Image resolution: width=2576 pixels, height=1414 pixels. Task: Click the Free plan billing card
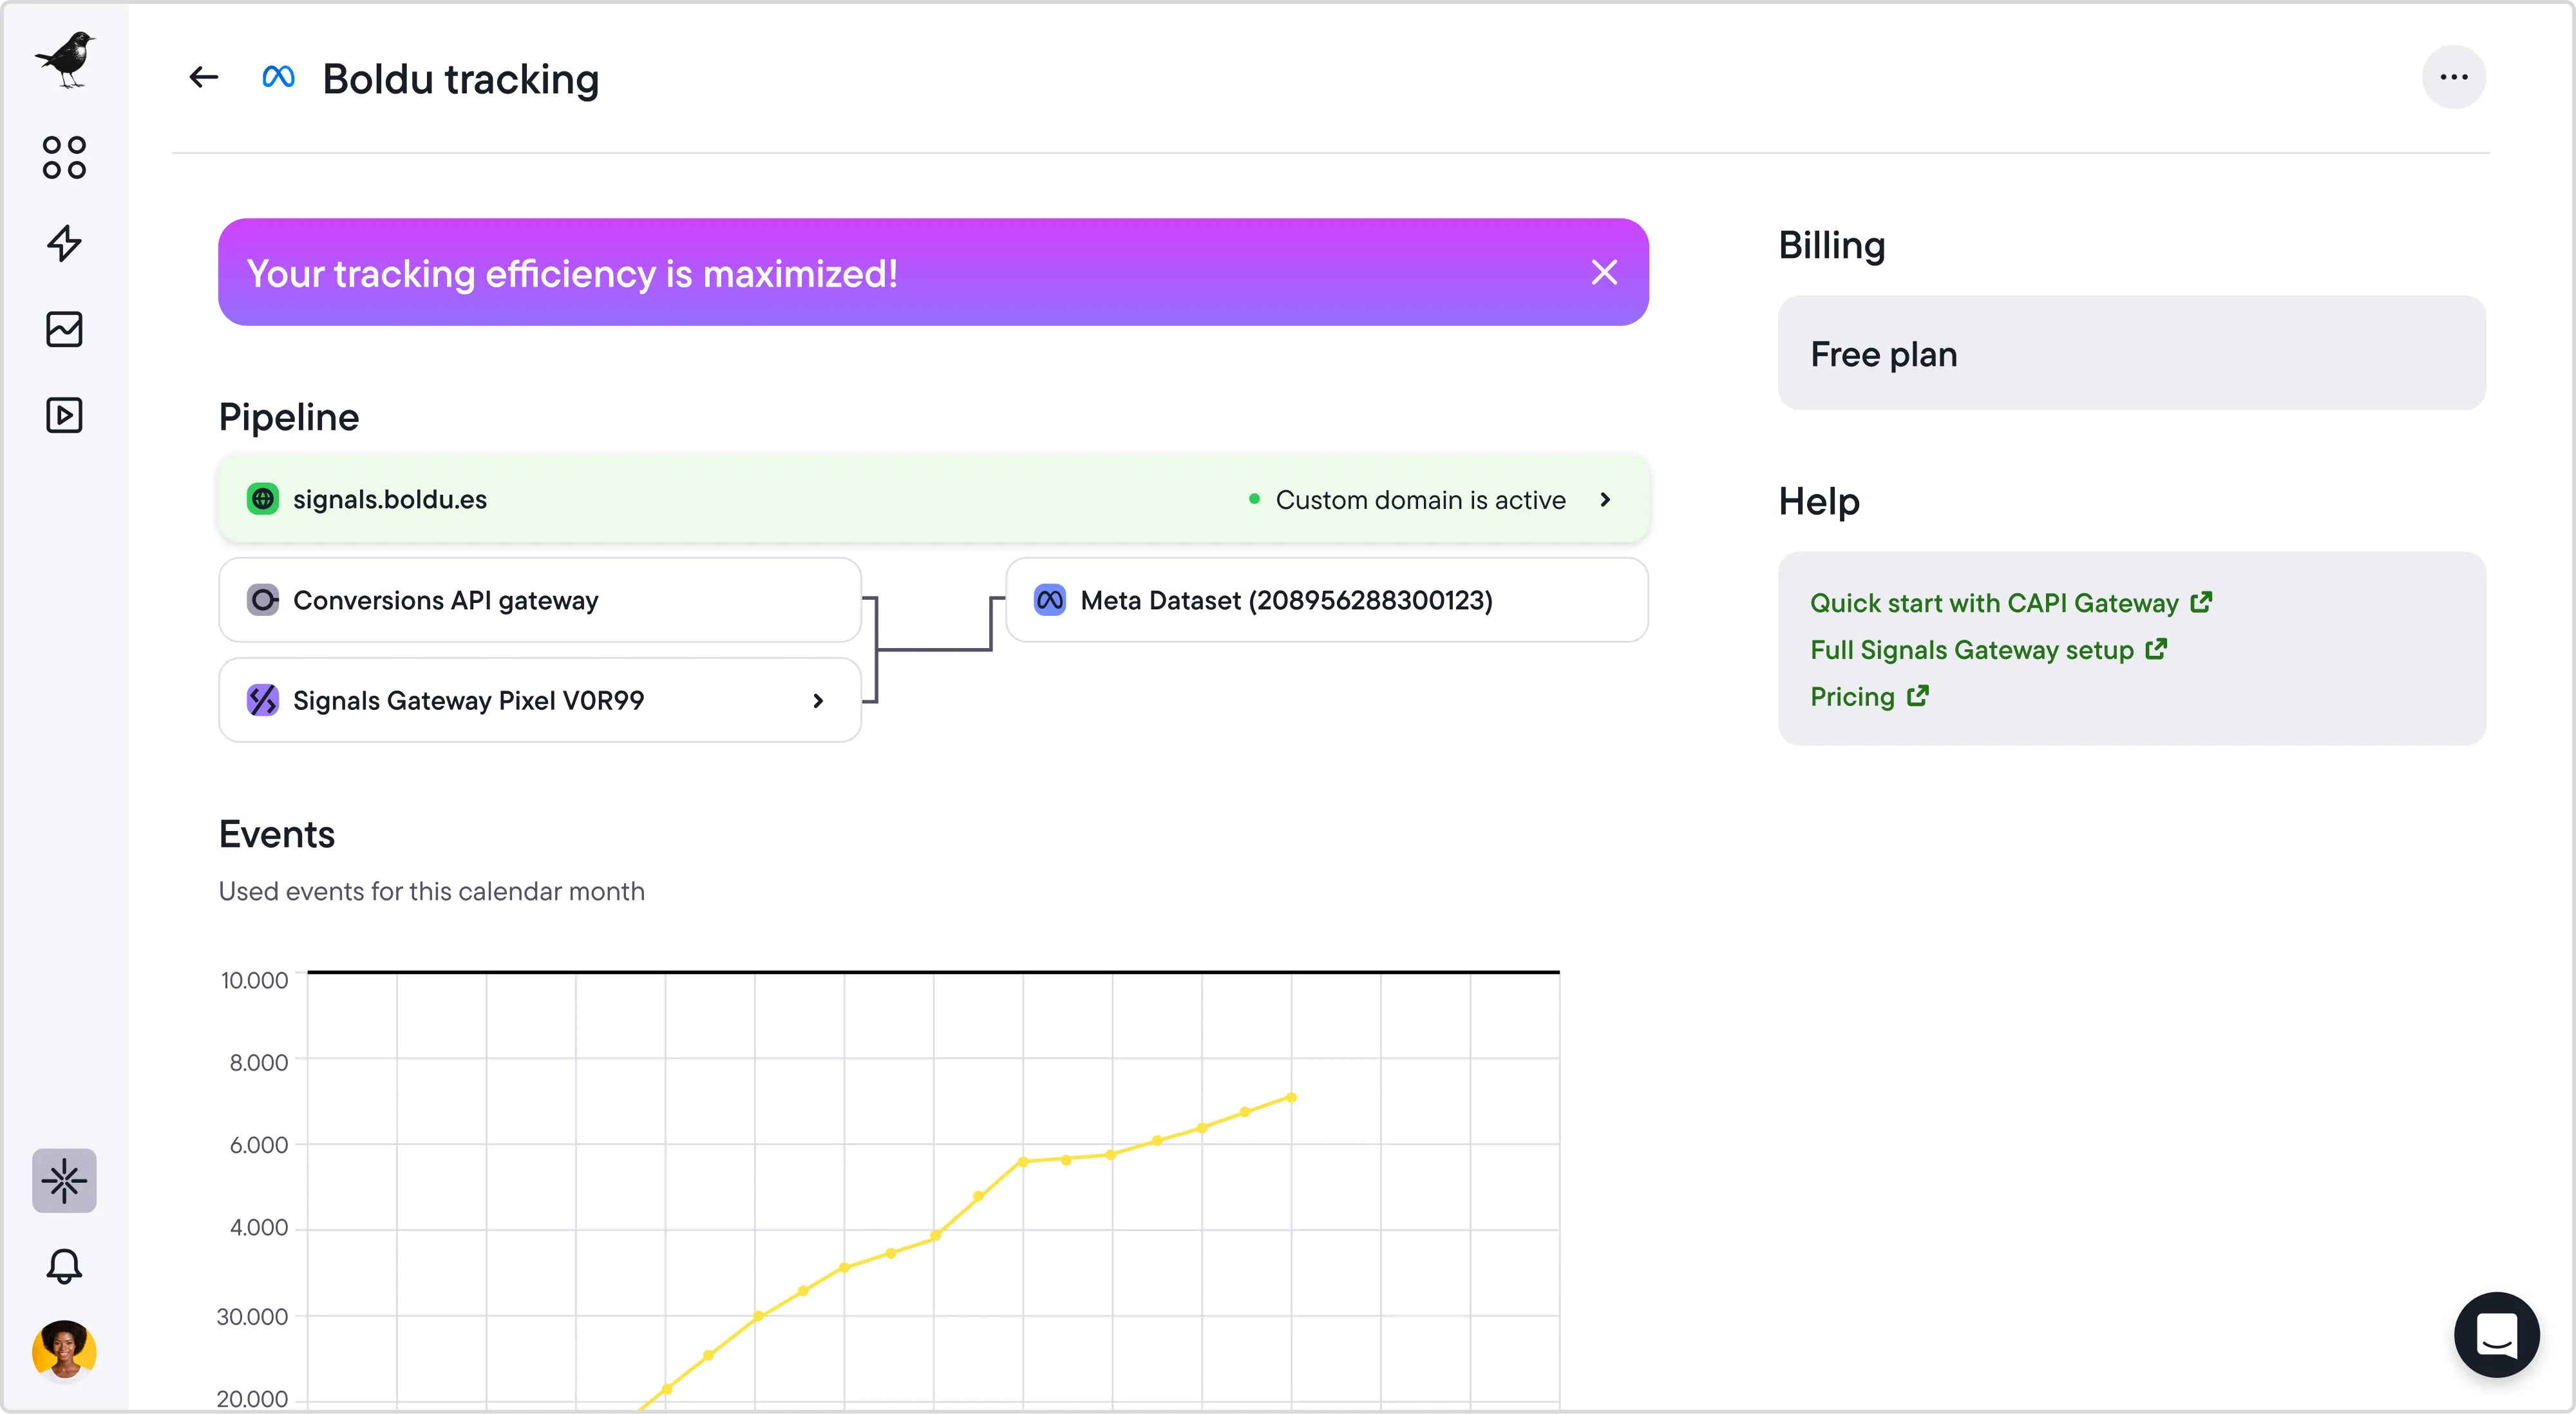pyautogui.click(x=2131, y=353)
